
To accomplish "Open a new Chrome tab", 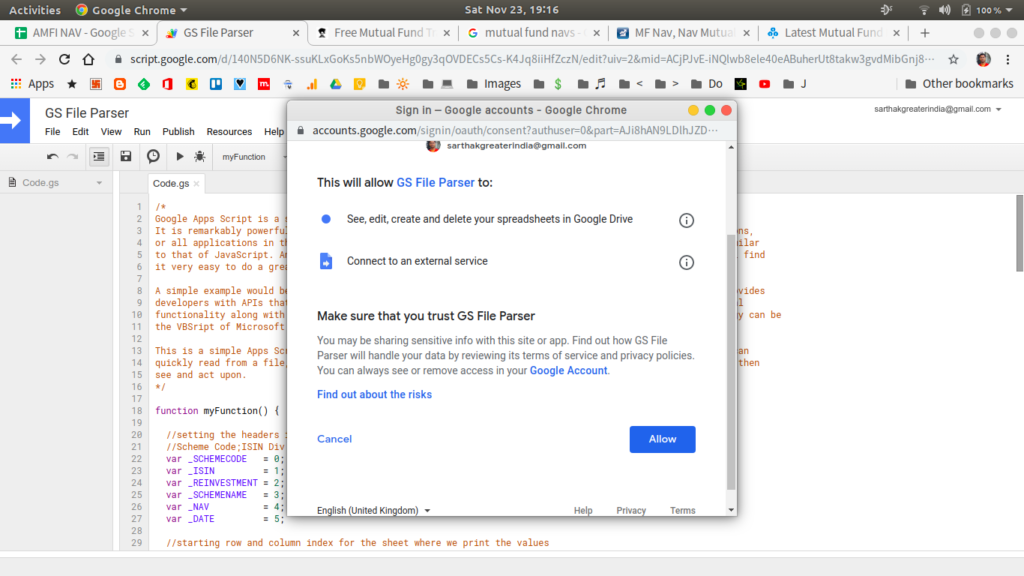I will coord(924,33).
